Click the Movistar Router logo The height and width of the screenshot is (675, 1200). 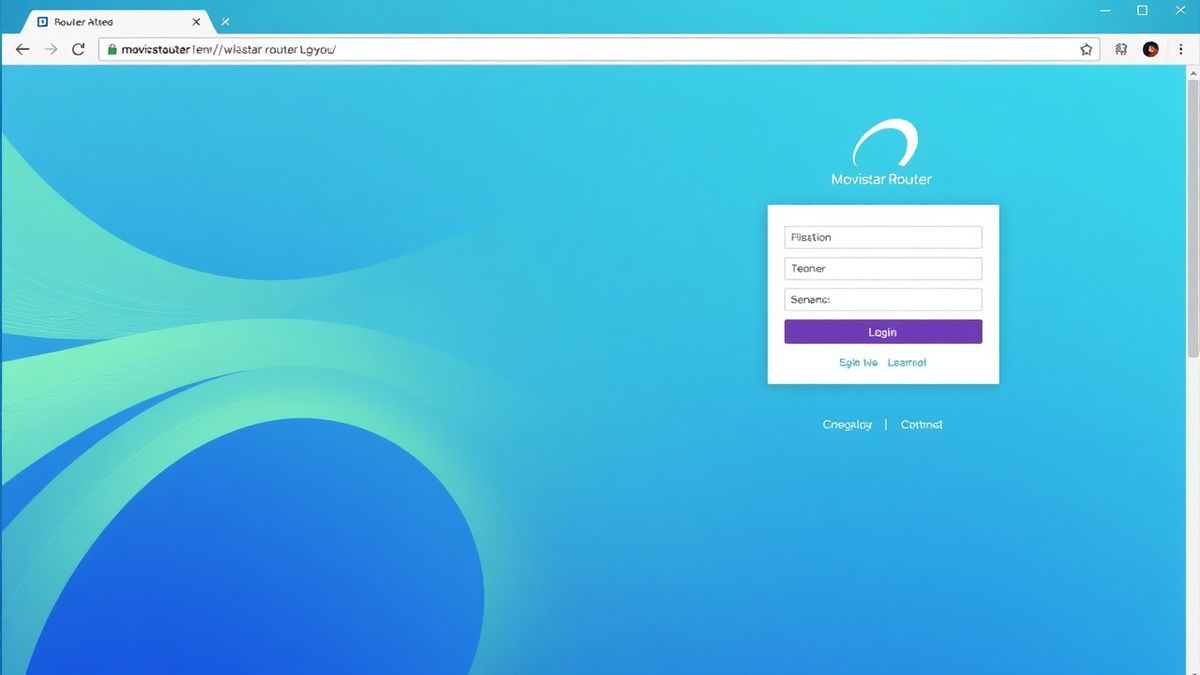(884, 143)
